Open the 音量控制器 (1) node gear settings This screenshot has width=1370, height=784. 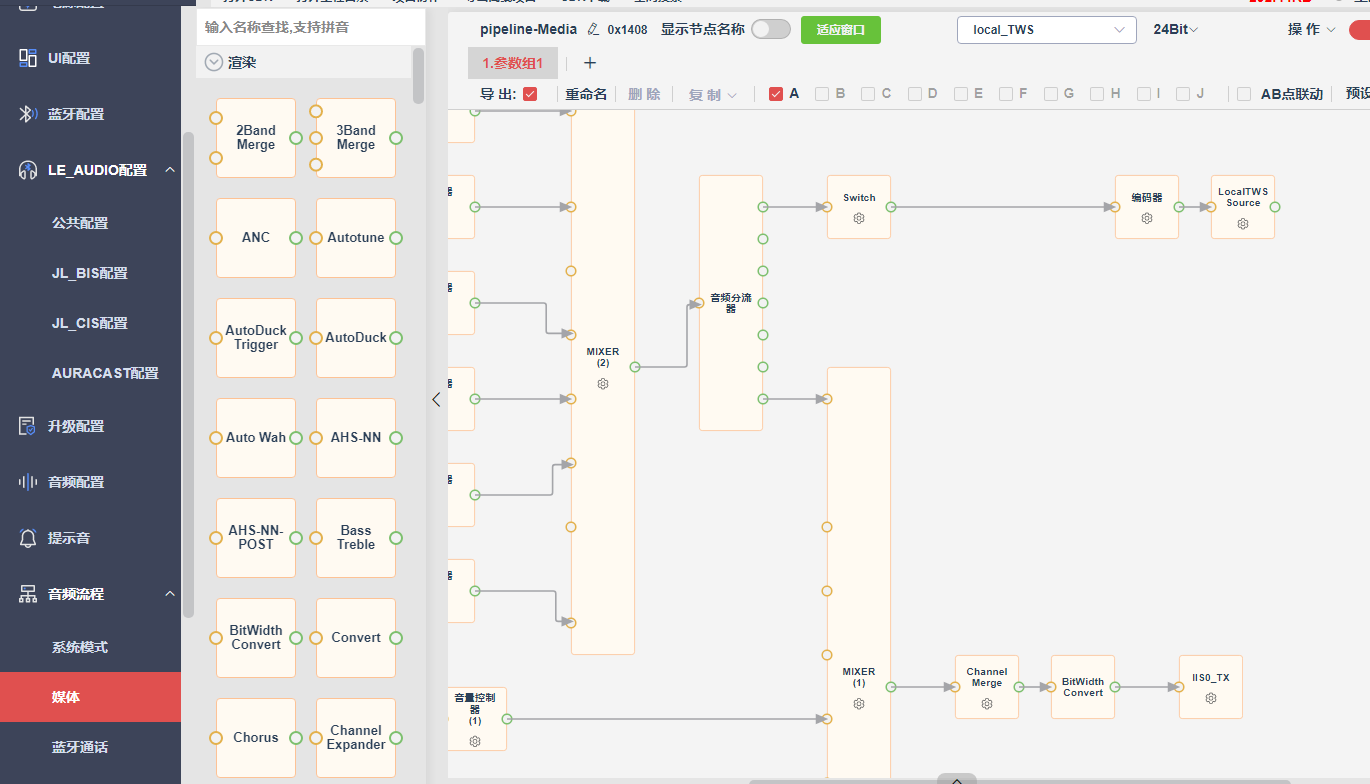(x=475, y=741)
